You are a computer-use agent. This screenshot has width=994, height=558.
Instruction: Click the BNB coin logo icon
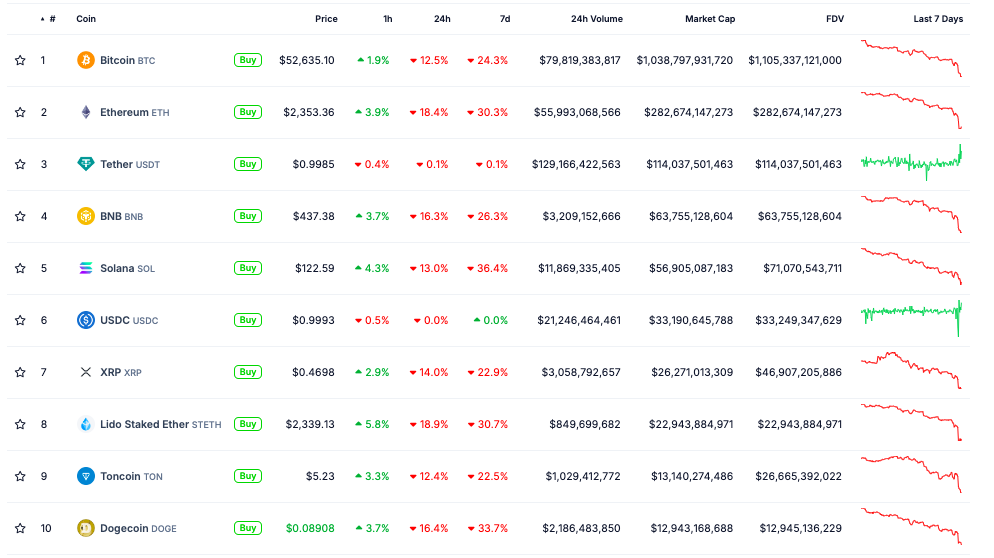86,216
